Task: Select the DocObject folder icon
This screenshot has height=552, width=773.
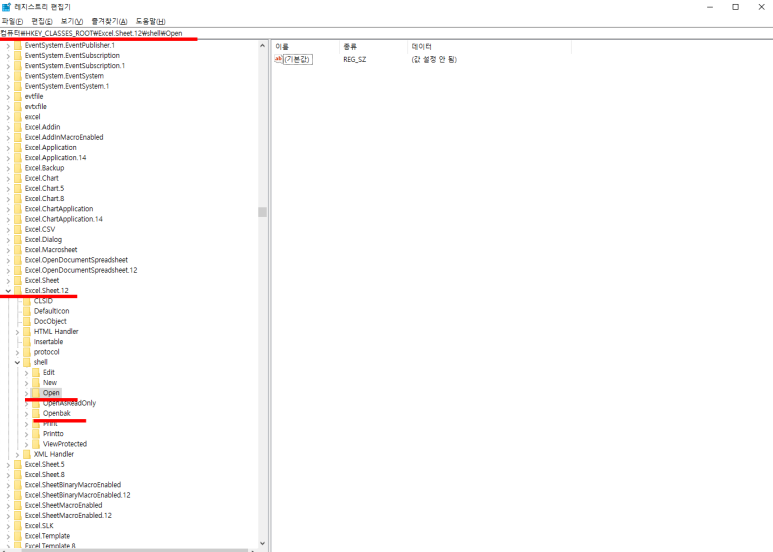Action: 27,321
